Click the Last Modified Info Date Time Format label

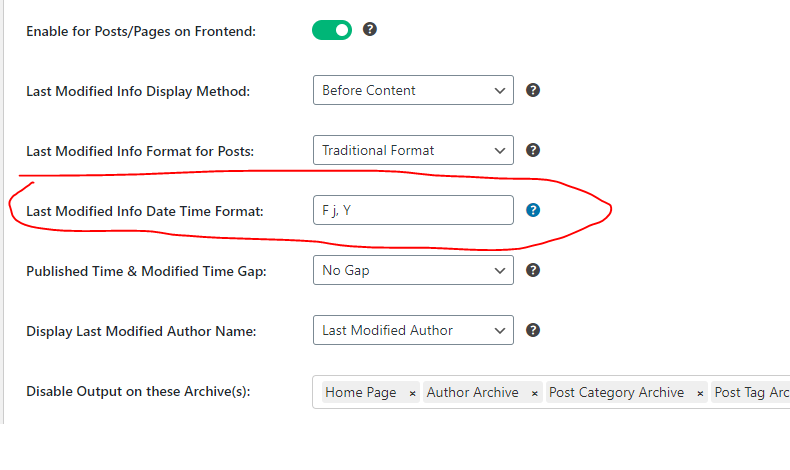point(145,211)
